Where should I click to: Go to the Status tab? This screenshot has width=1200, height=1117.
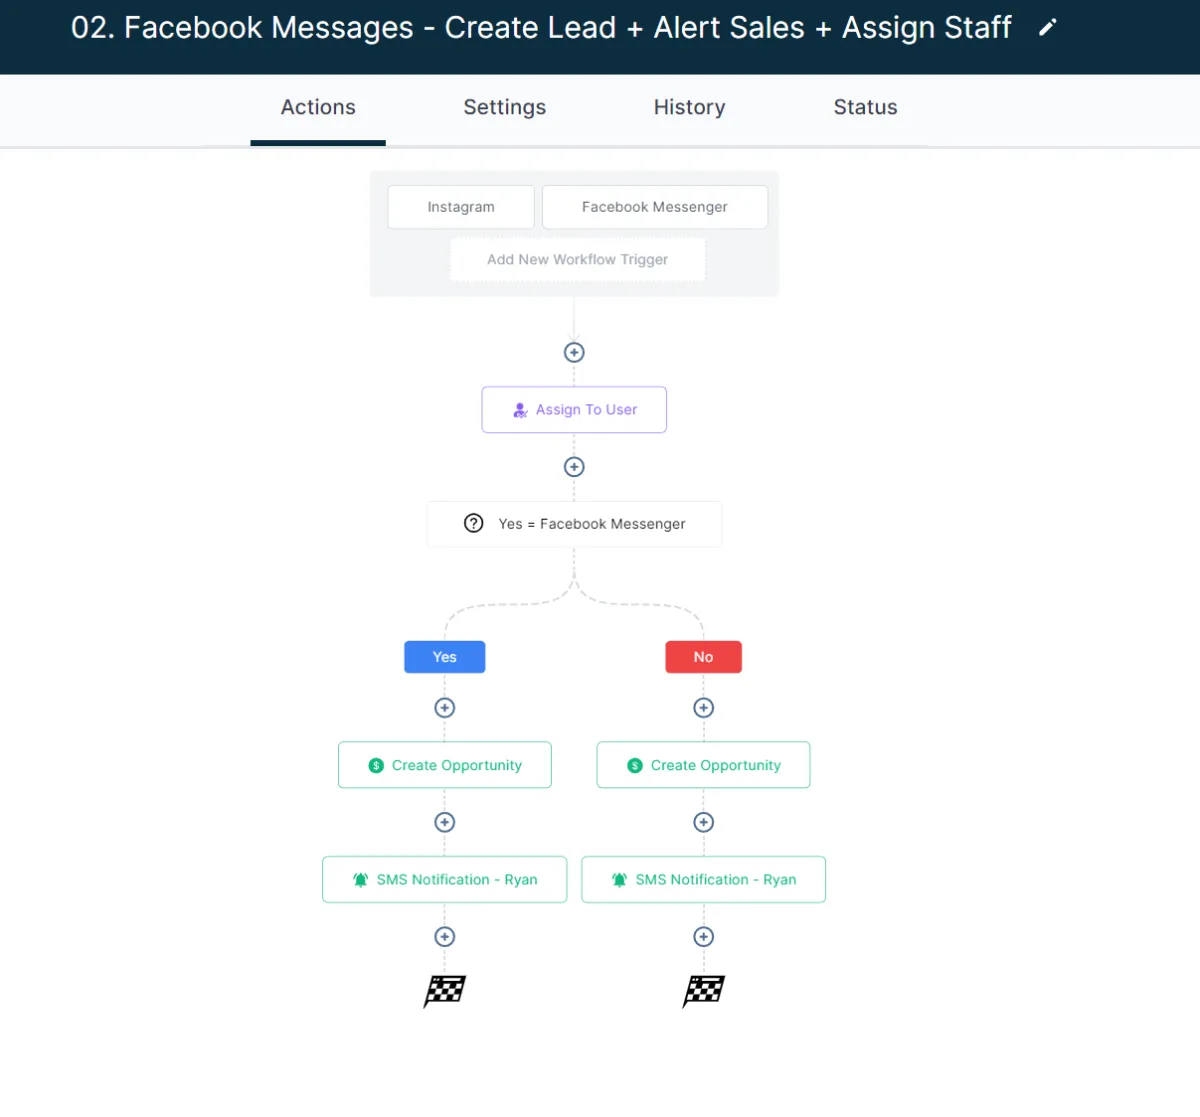click(x=866, y=107)
